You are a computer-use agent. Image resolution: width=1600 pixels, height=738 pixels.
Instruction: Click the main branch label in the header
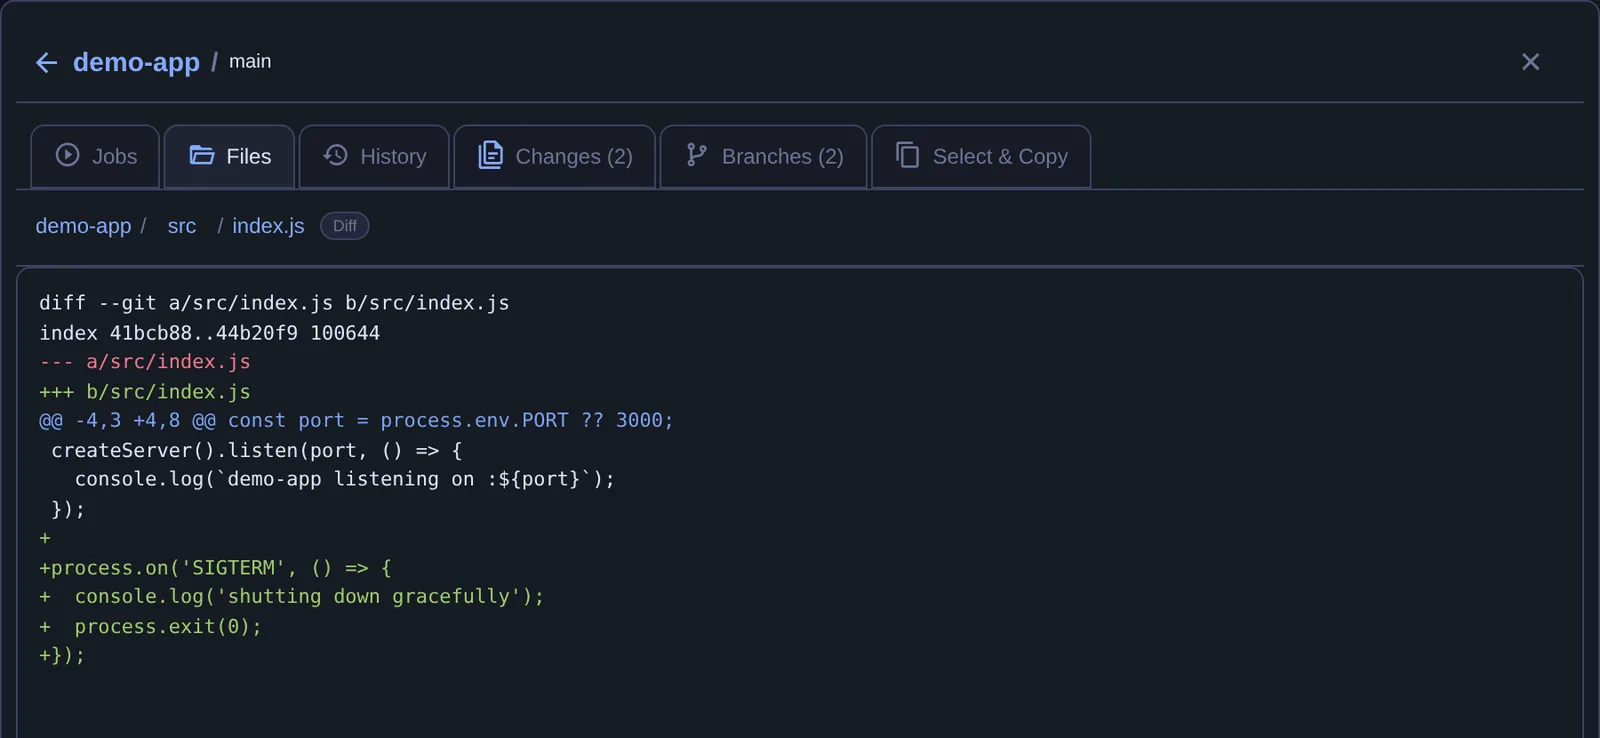tap(250, 62)
